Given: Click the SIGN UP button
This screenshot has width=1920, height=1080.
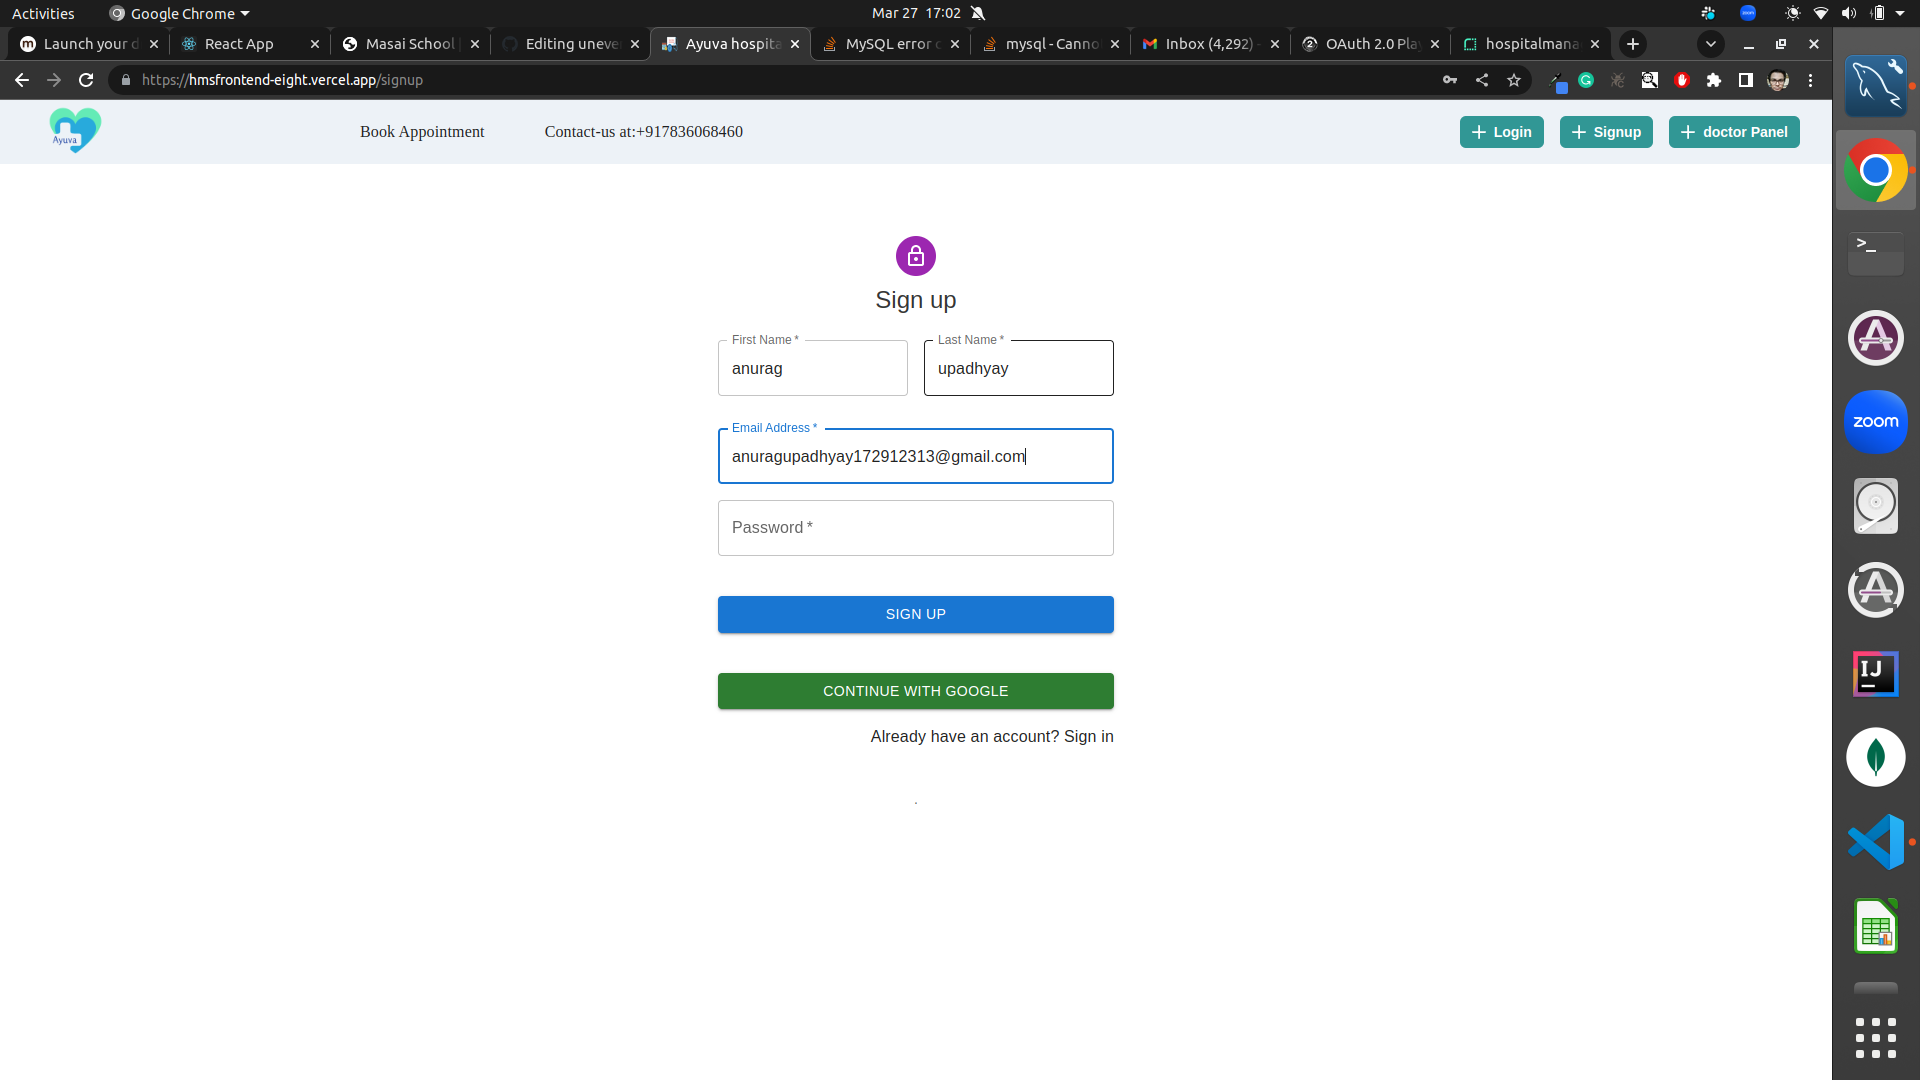Looking at the screenshot, I should pyautogui.click(x=915, y=614).
